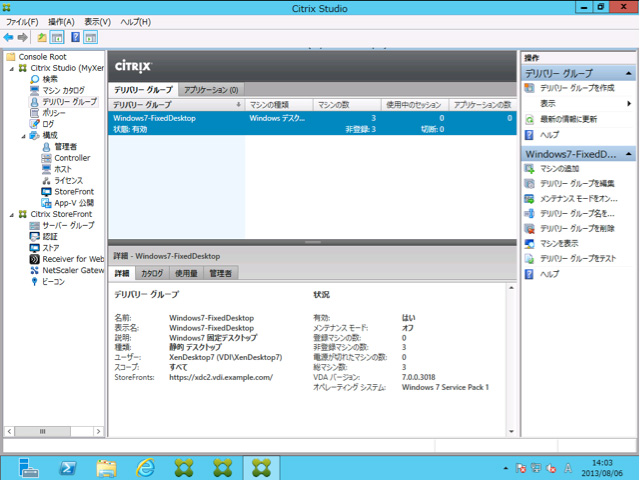
Task: Collapse the Citrix Studio tree node
Action: point(12,68)
